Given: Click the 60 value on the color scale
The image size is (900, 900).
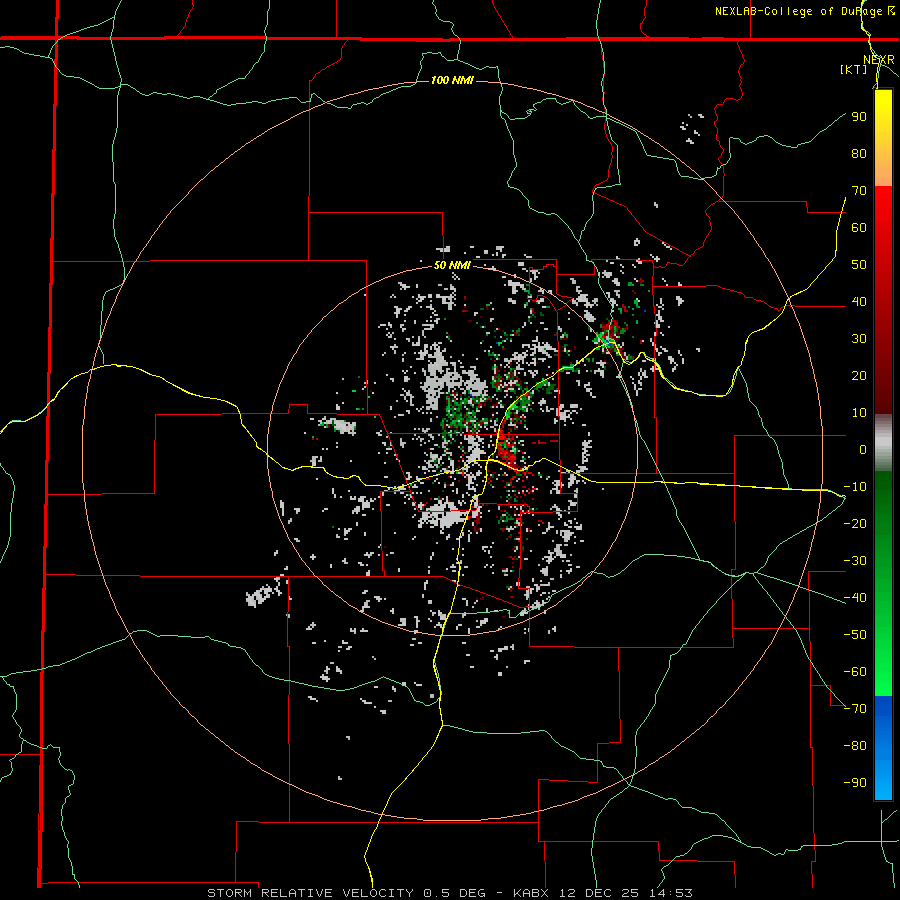Looking at the screenshot, I should tap(859, 228).
